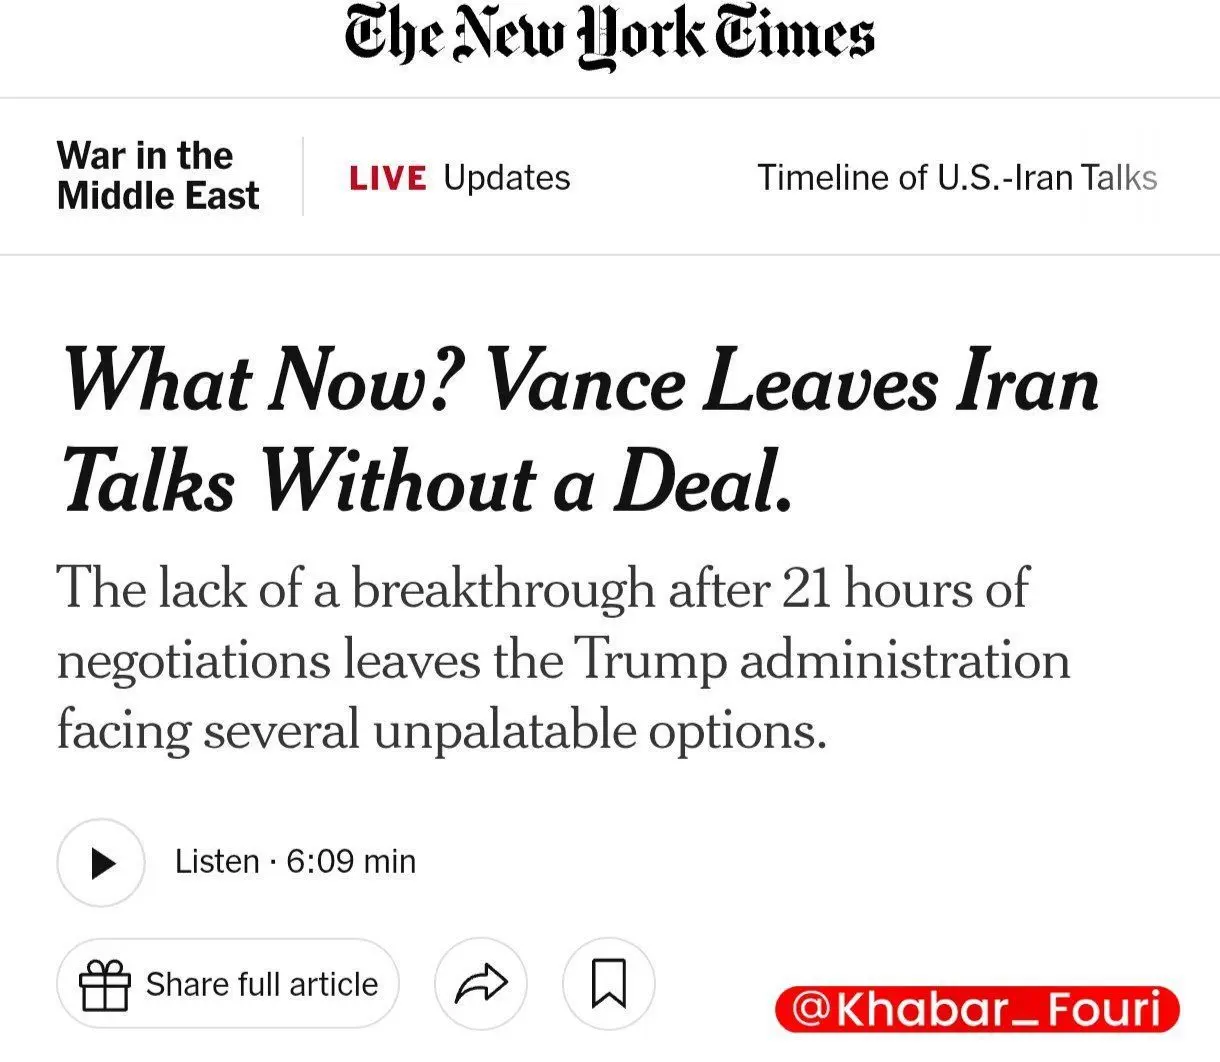Click the curved share arrow icon
Screen dimensions: 1220x1062
coord(481,984)
